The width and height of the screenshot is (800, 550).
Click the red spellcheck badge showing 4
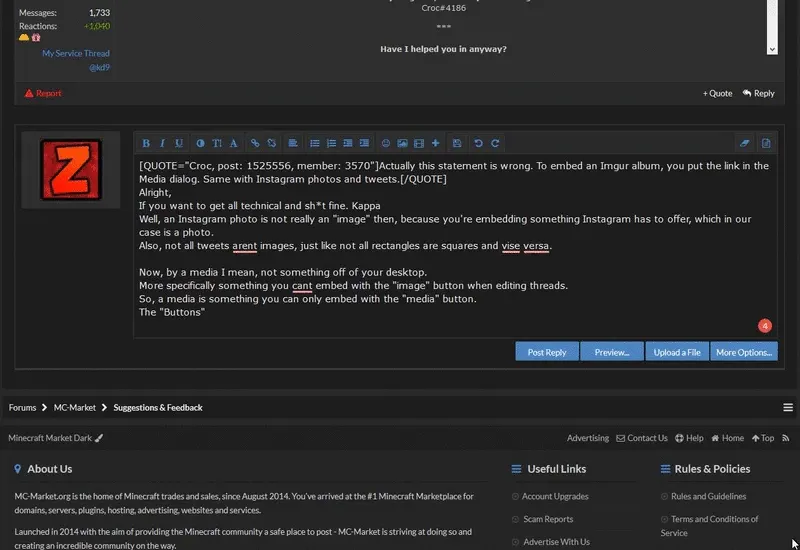point(764,326)
